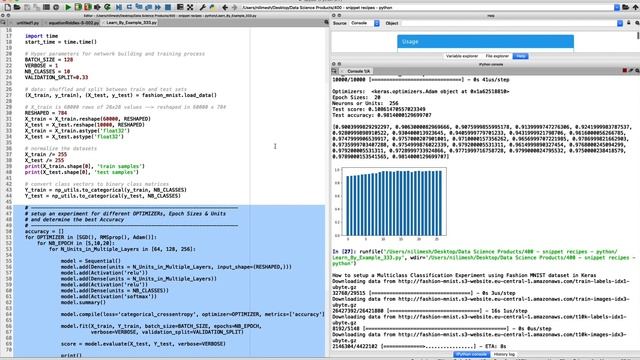Open the Help pane options gear
The image size is (640, 360).
click(637, 23)
